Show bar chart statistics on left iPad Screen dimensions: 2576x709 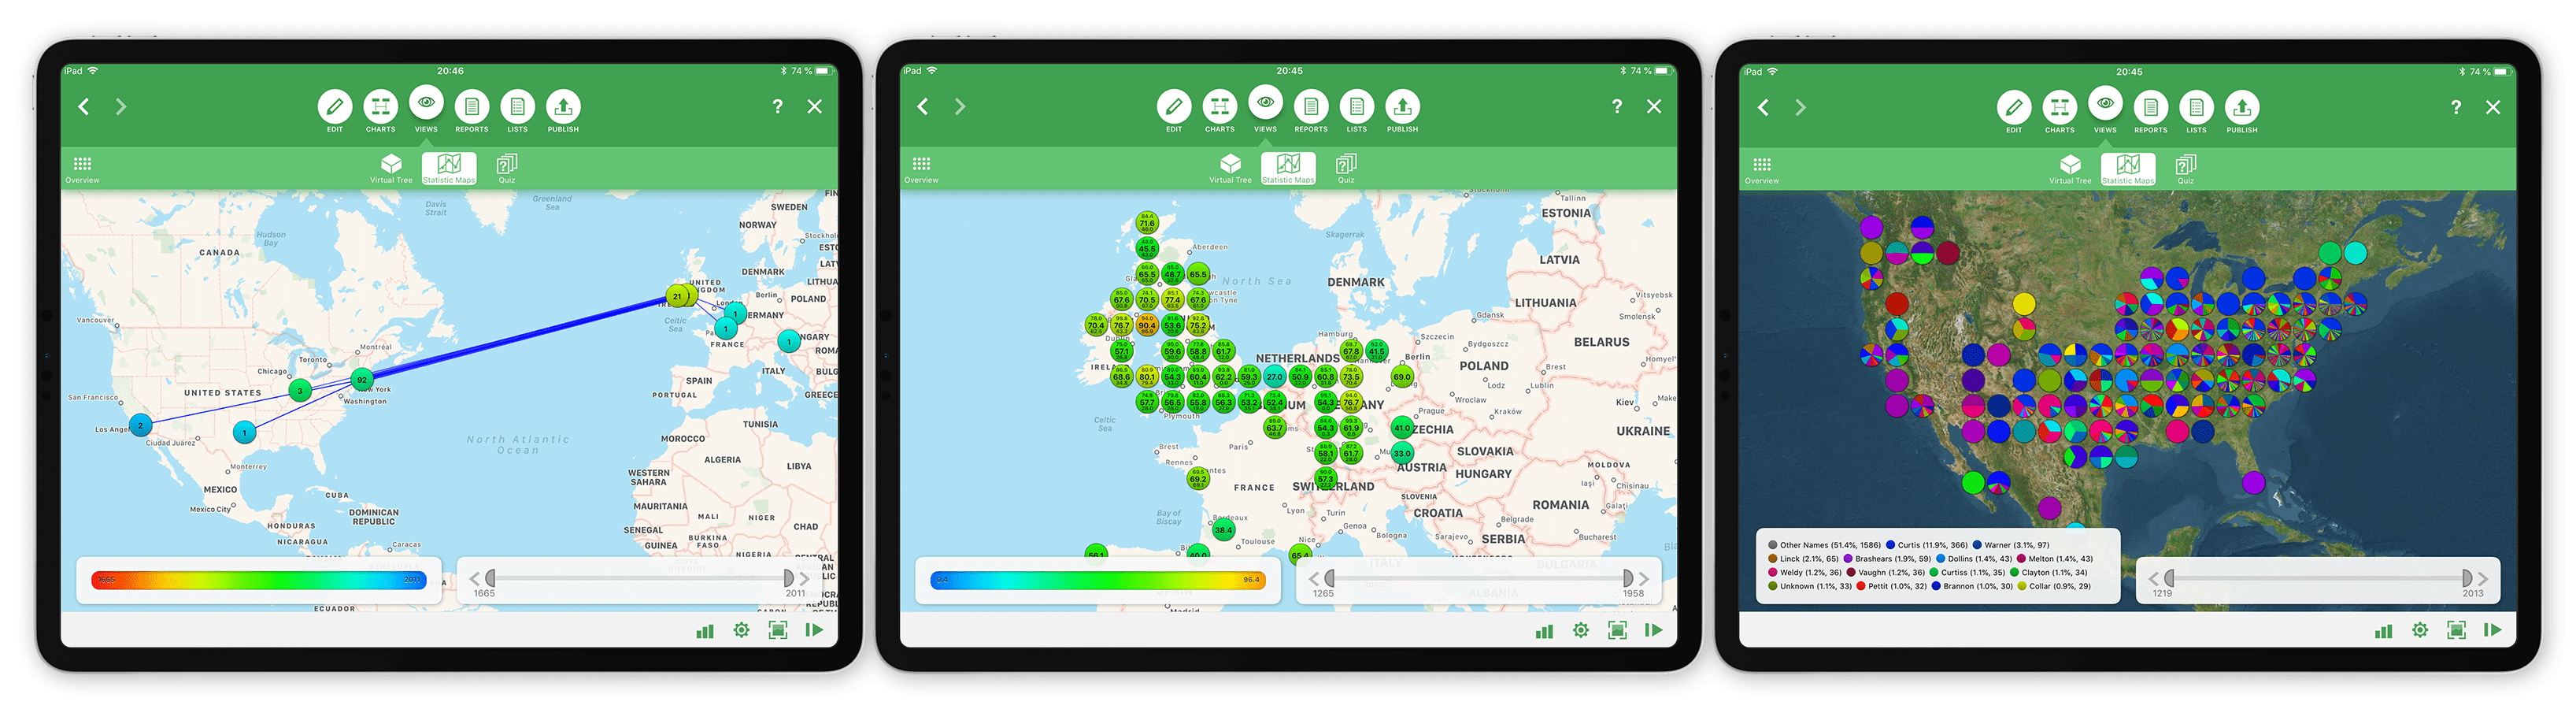pyautogui.click(x=705, y=630)
